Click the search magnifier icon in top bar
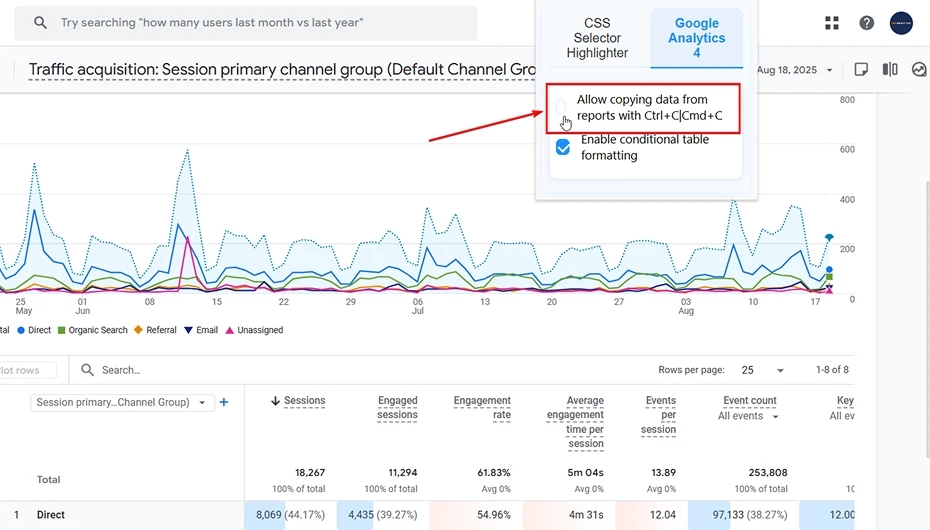The height and width of the screenshot is (530, 930). pyautogui.click(x=40, y=23)
